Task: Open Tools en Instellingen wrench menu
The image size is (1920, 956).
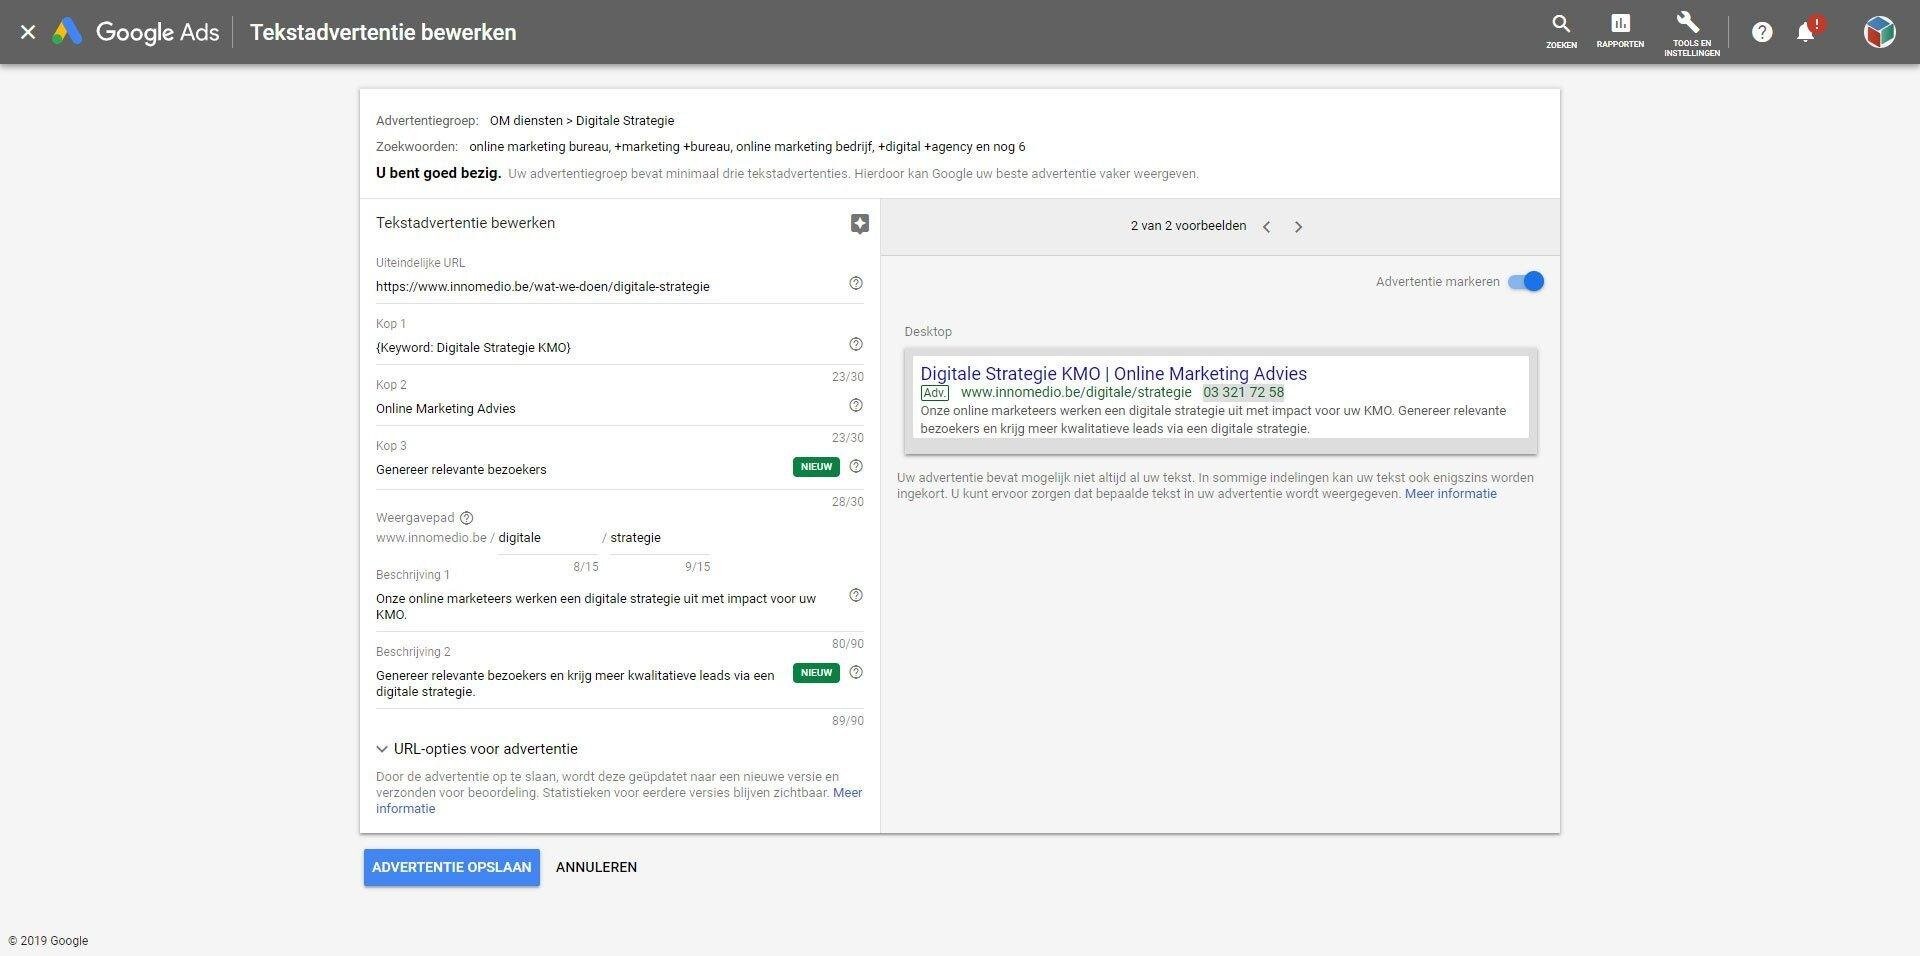Action: pos(1691,33)
